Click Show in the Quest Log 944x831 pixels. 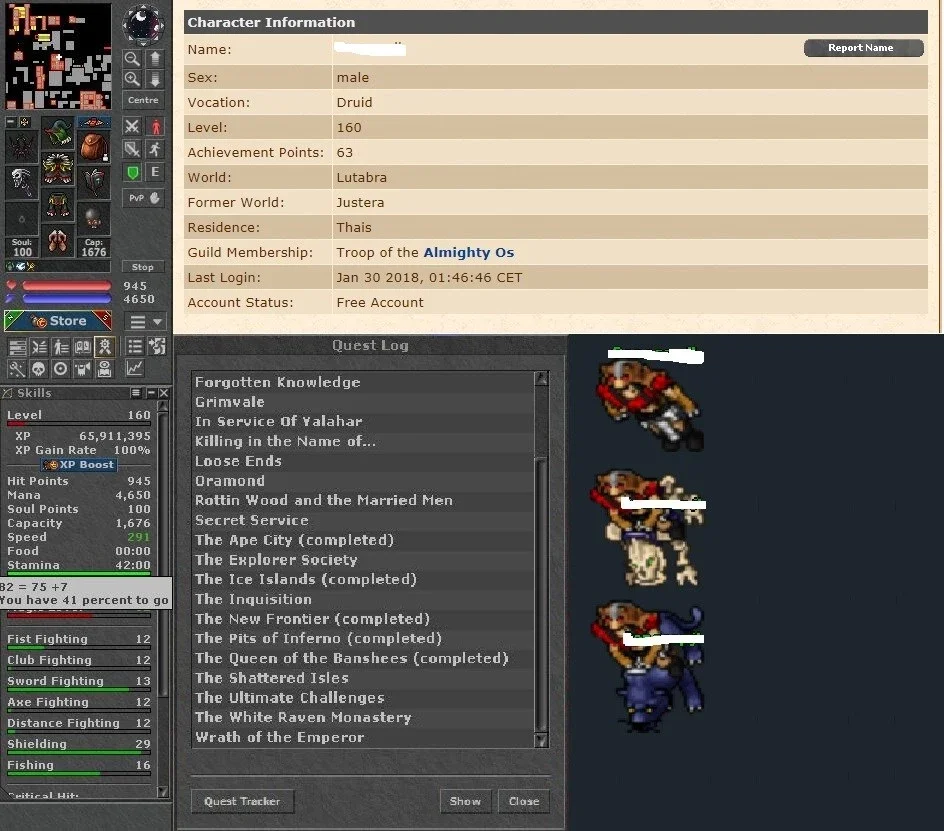465,801
